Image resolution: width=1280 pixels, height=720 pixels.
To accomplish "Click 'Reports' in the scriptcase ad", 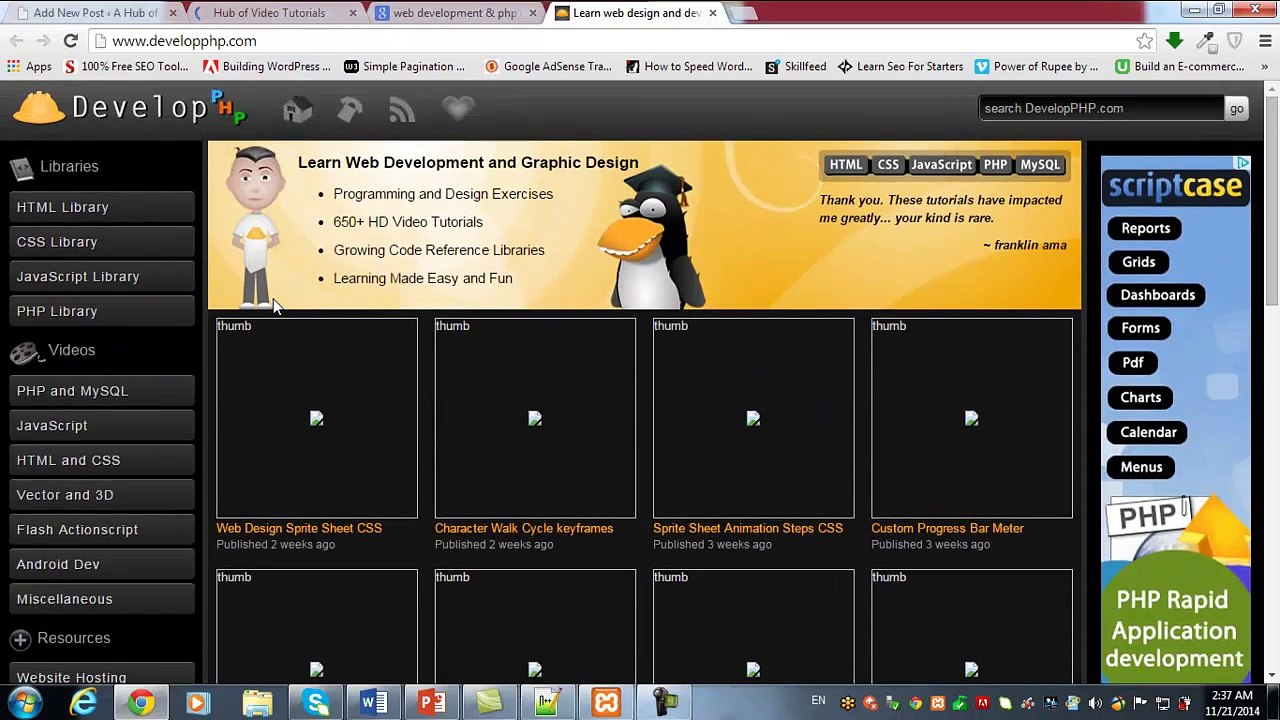I will 1145,228.
